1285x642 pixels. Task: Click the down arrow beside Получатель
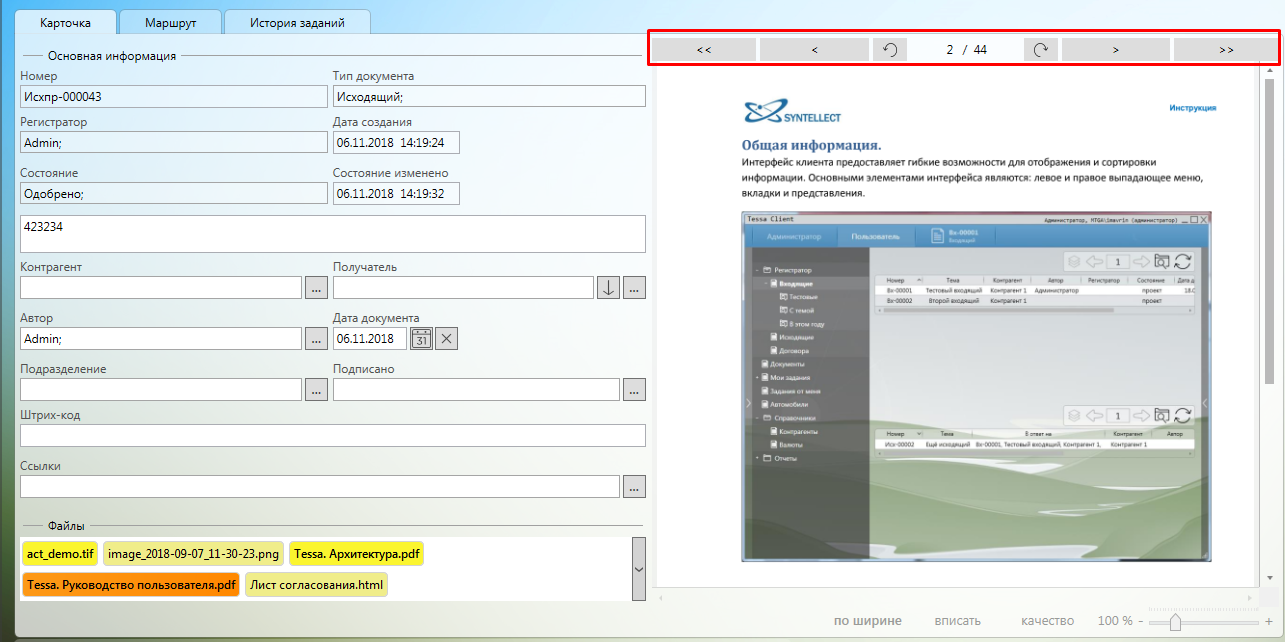[x=608, y=288]
